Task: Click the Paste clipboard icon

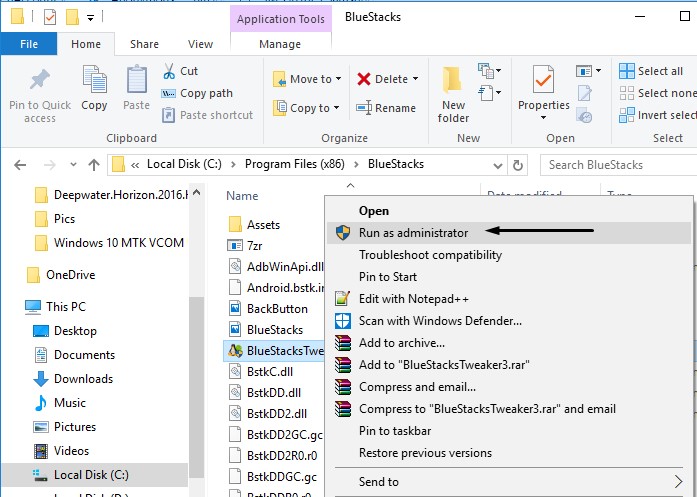Action: [x=136, y=80]
